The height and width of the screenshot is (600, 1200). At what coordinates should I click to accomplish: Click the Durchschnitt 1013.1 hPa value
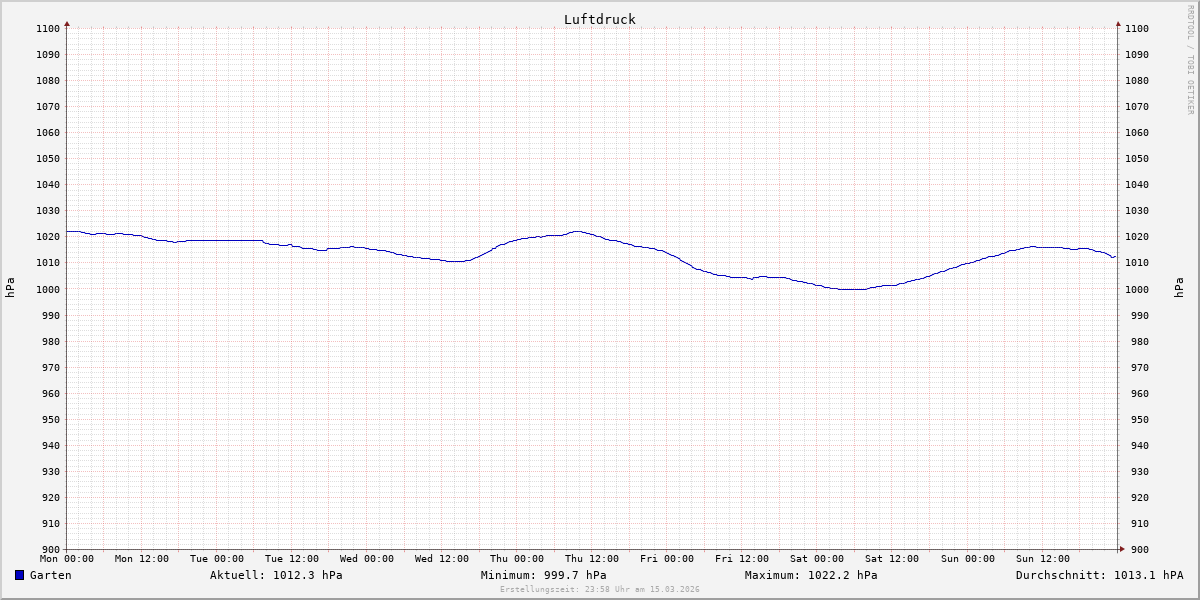click(x=1099, y=575)
